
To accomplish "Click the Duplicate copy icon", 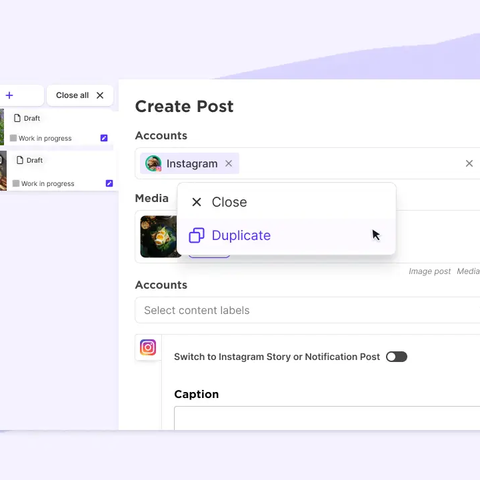I will pyautogui.click(x=197, y=235).
